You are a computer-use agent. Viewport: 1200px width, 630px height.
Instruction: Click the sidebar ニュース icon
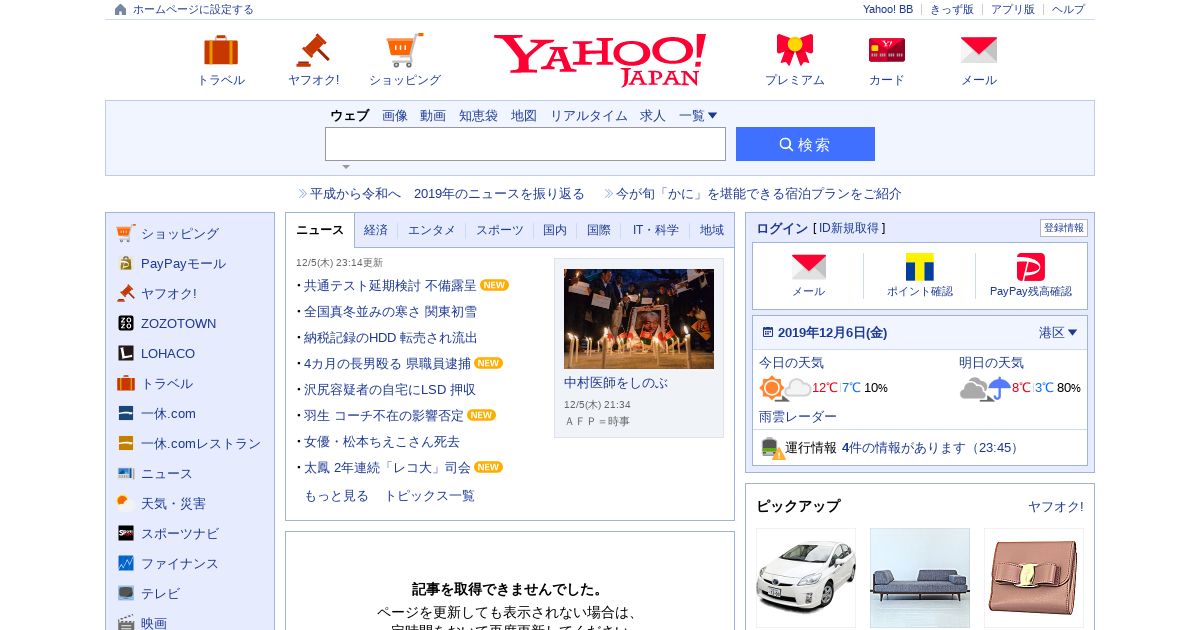pyautogui.click(x=125, y=473)
